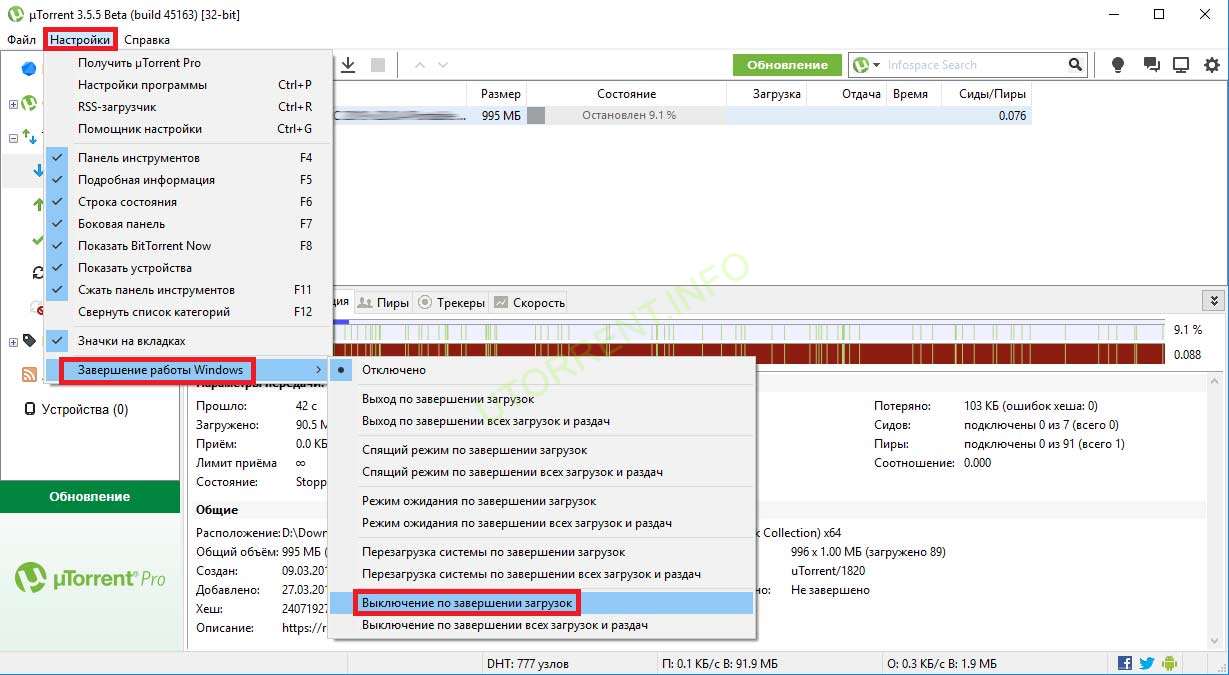
Task: Toggle 'Подробная информация' option
Action: [x=188, y=180]
